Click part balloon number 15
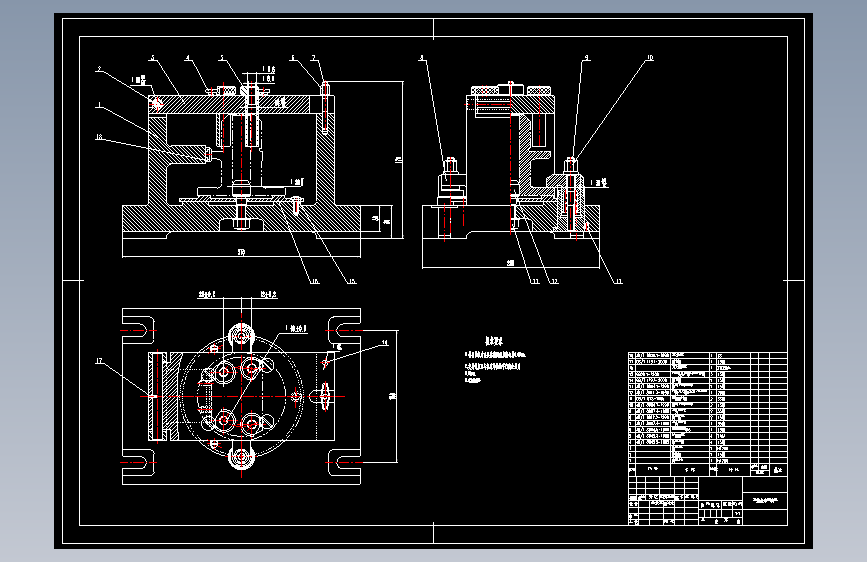Image resolution: width=867 pixels, height=562 pixels. (x=352, y=282)
